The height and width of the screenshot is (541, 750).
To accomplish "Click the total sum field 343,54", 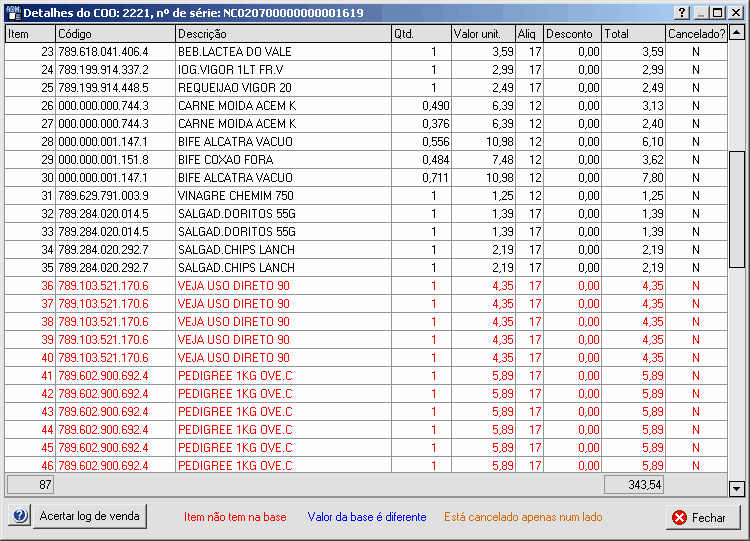I will pyautogui.click(x=634, y=485).
